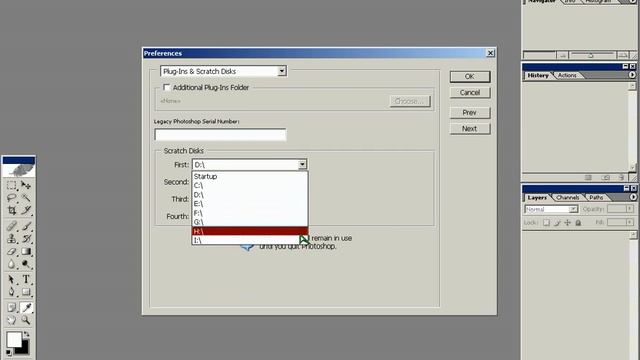Switch to the Actions tab
The width and height of the screenshot is (640, 360).
(567, 76)
